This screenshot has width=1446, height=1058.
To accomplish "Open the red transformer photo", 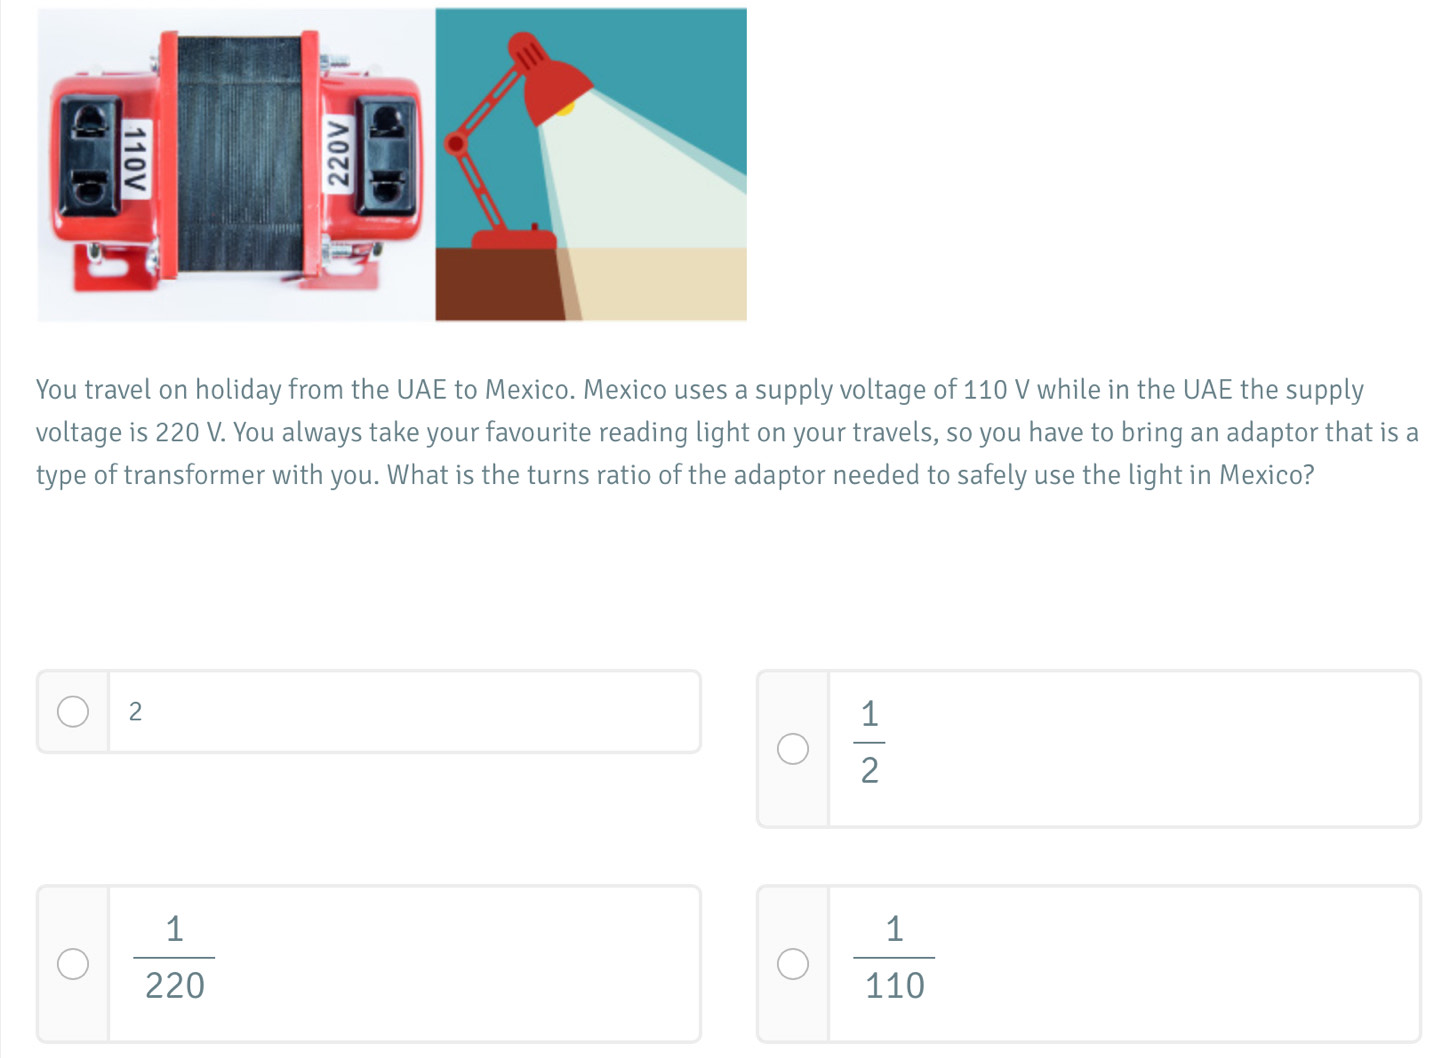I will tap(236, 165).
